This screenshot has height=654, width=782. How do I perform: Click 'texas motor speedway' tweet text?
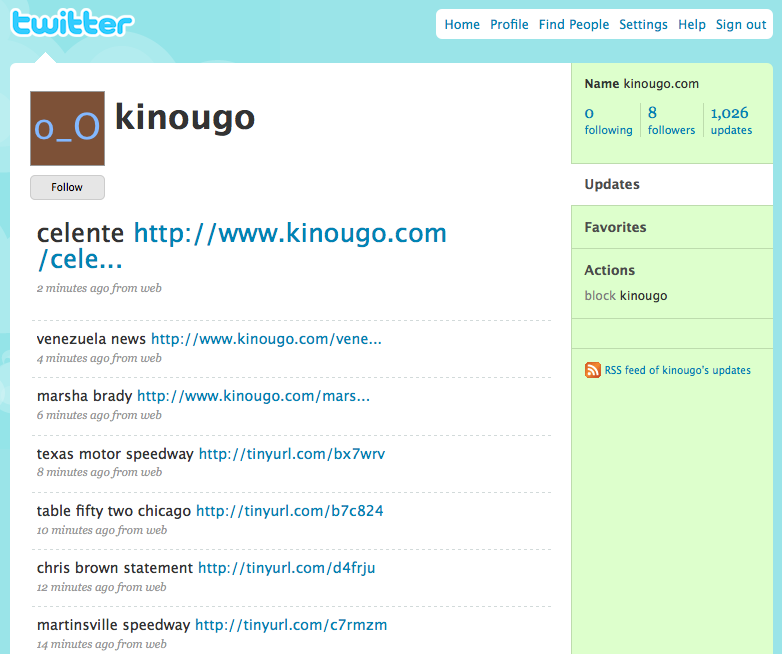tap(115, 454)
